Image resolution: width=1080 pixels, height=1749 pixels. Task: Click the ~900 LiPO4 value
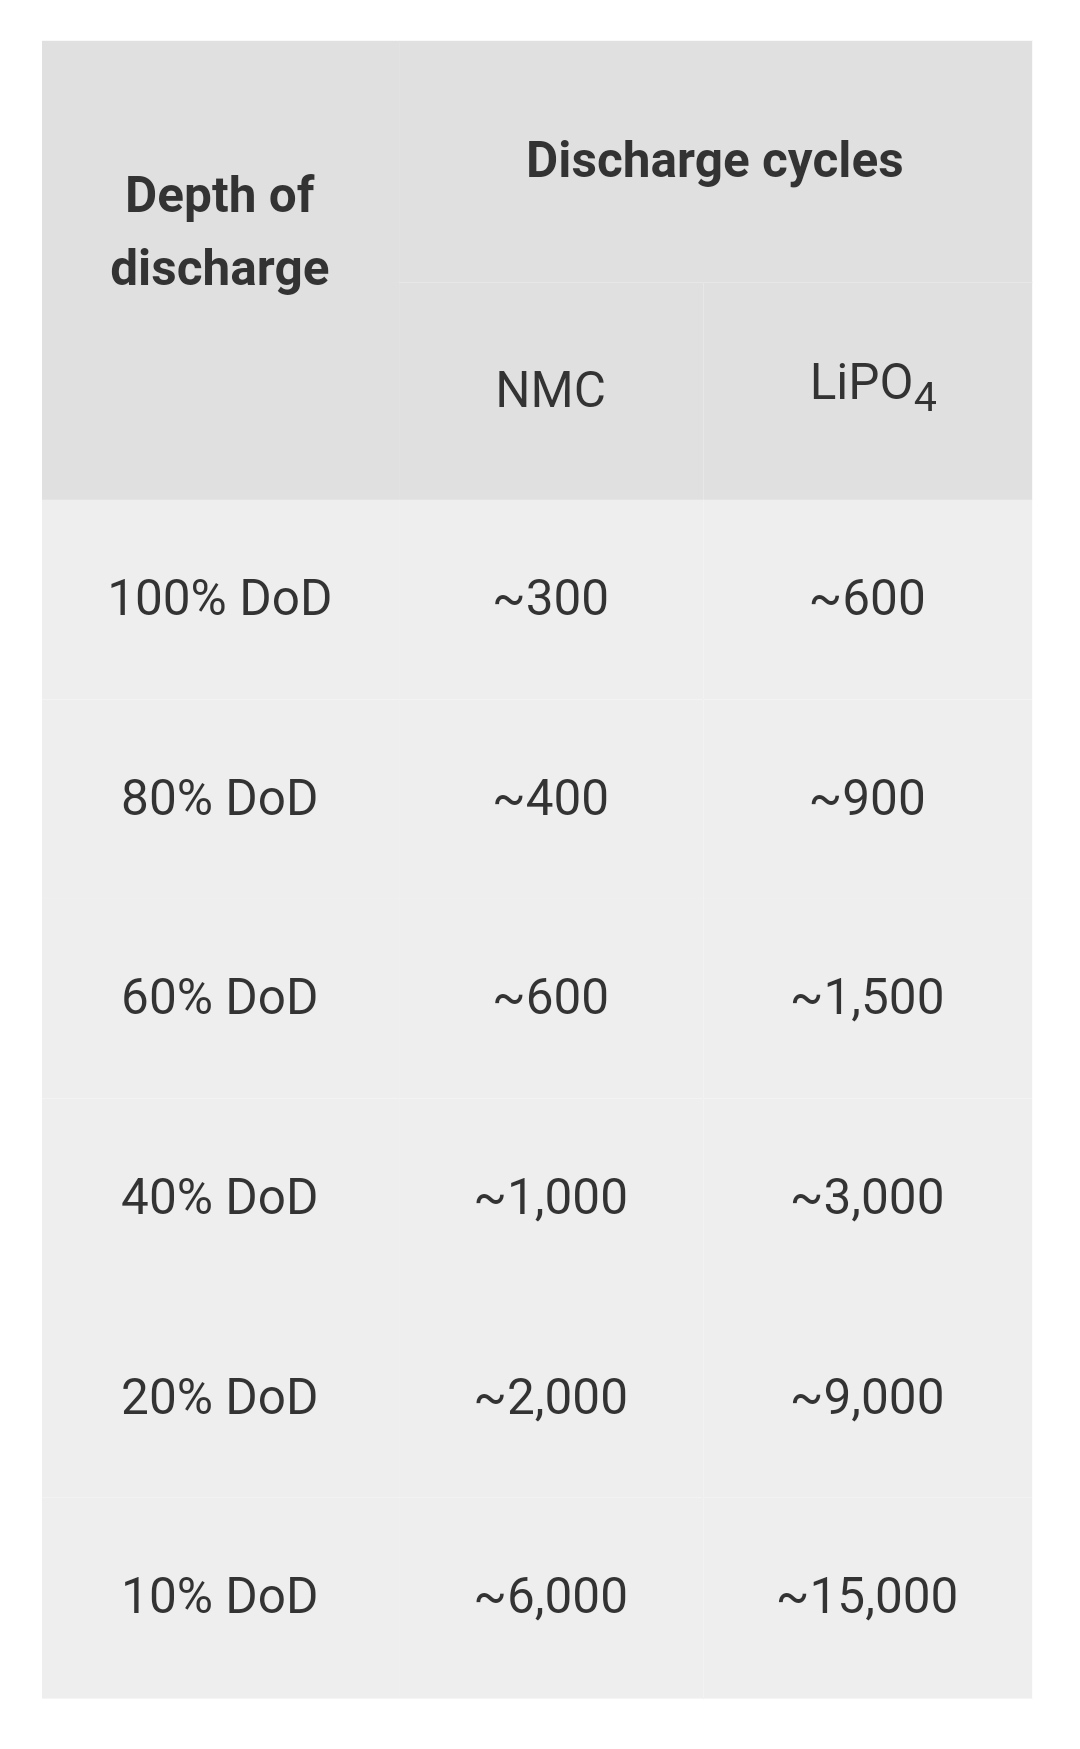(867, 798)
